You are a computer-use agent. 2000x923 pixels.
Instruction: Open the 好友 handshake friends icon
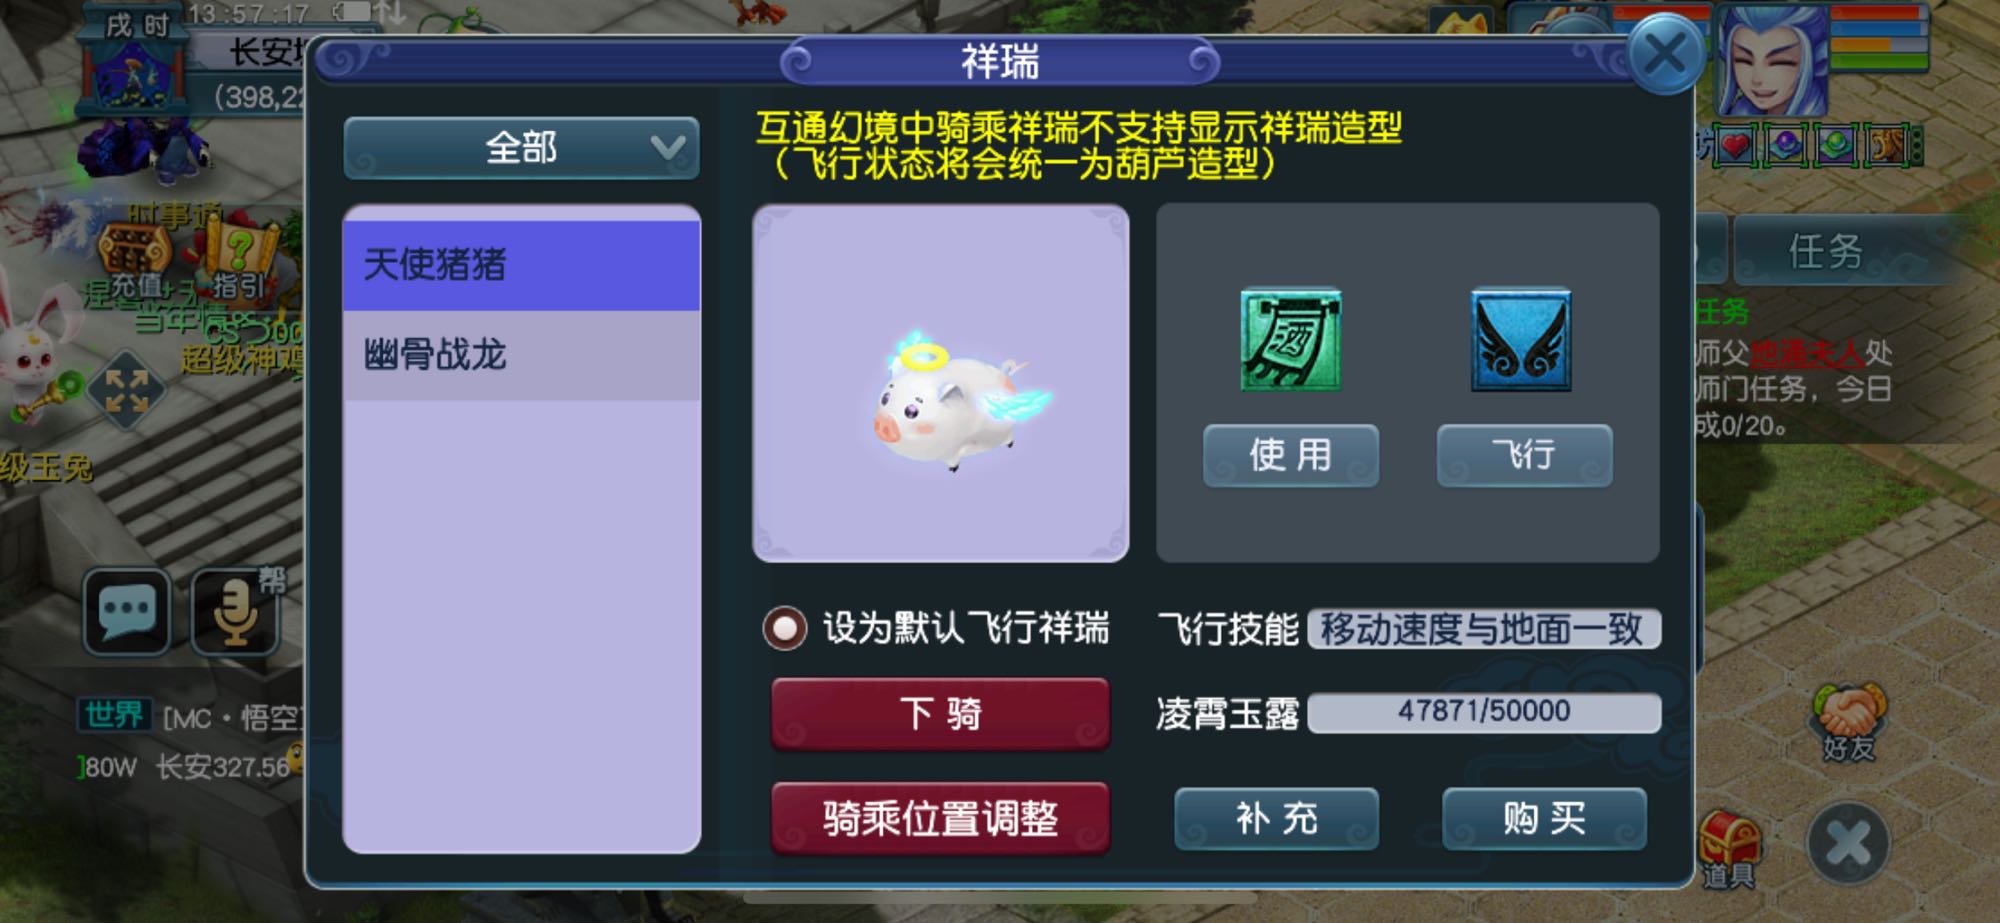coord(1849,722)
